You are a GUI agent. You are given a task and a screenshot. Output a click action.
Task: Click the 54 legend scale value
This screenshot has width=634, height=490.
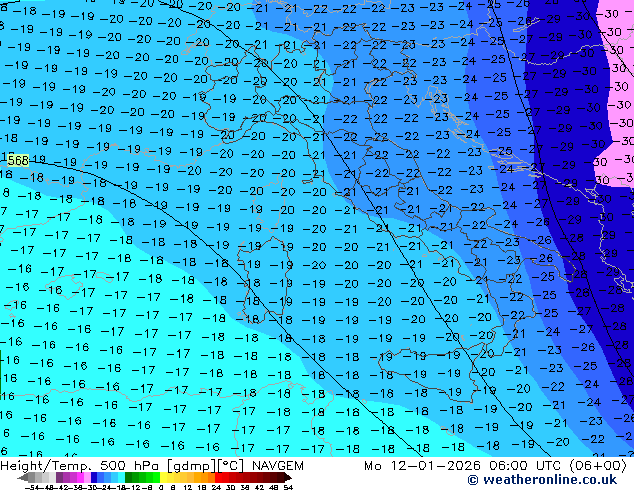click(287, 488)
